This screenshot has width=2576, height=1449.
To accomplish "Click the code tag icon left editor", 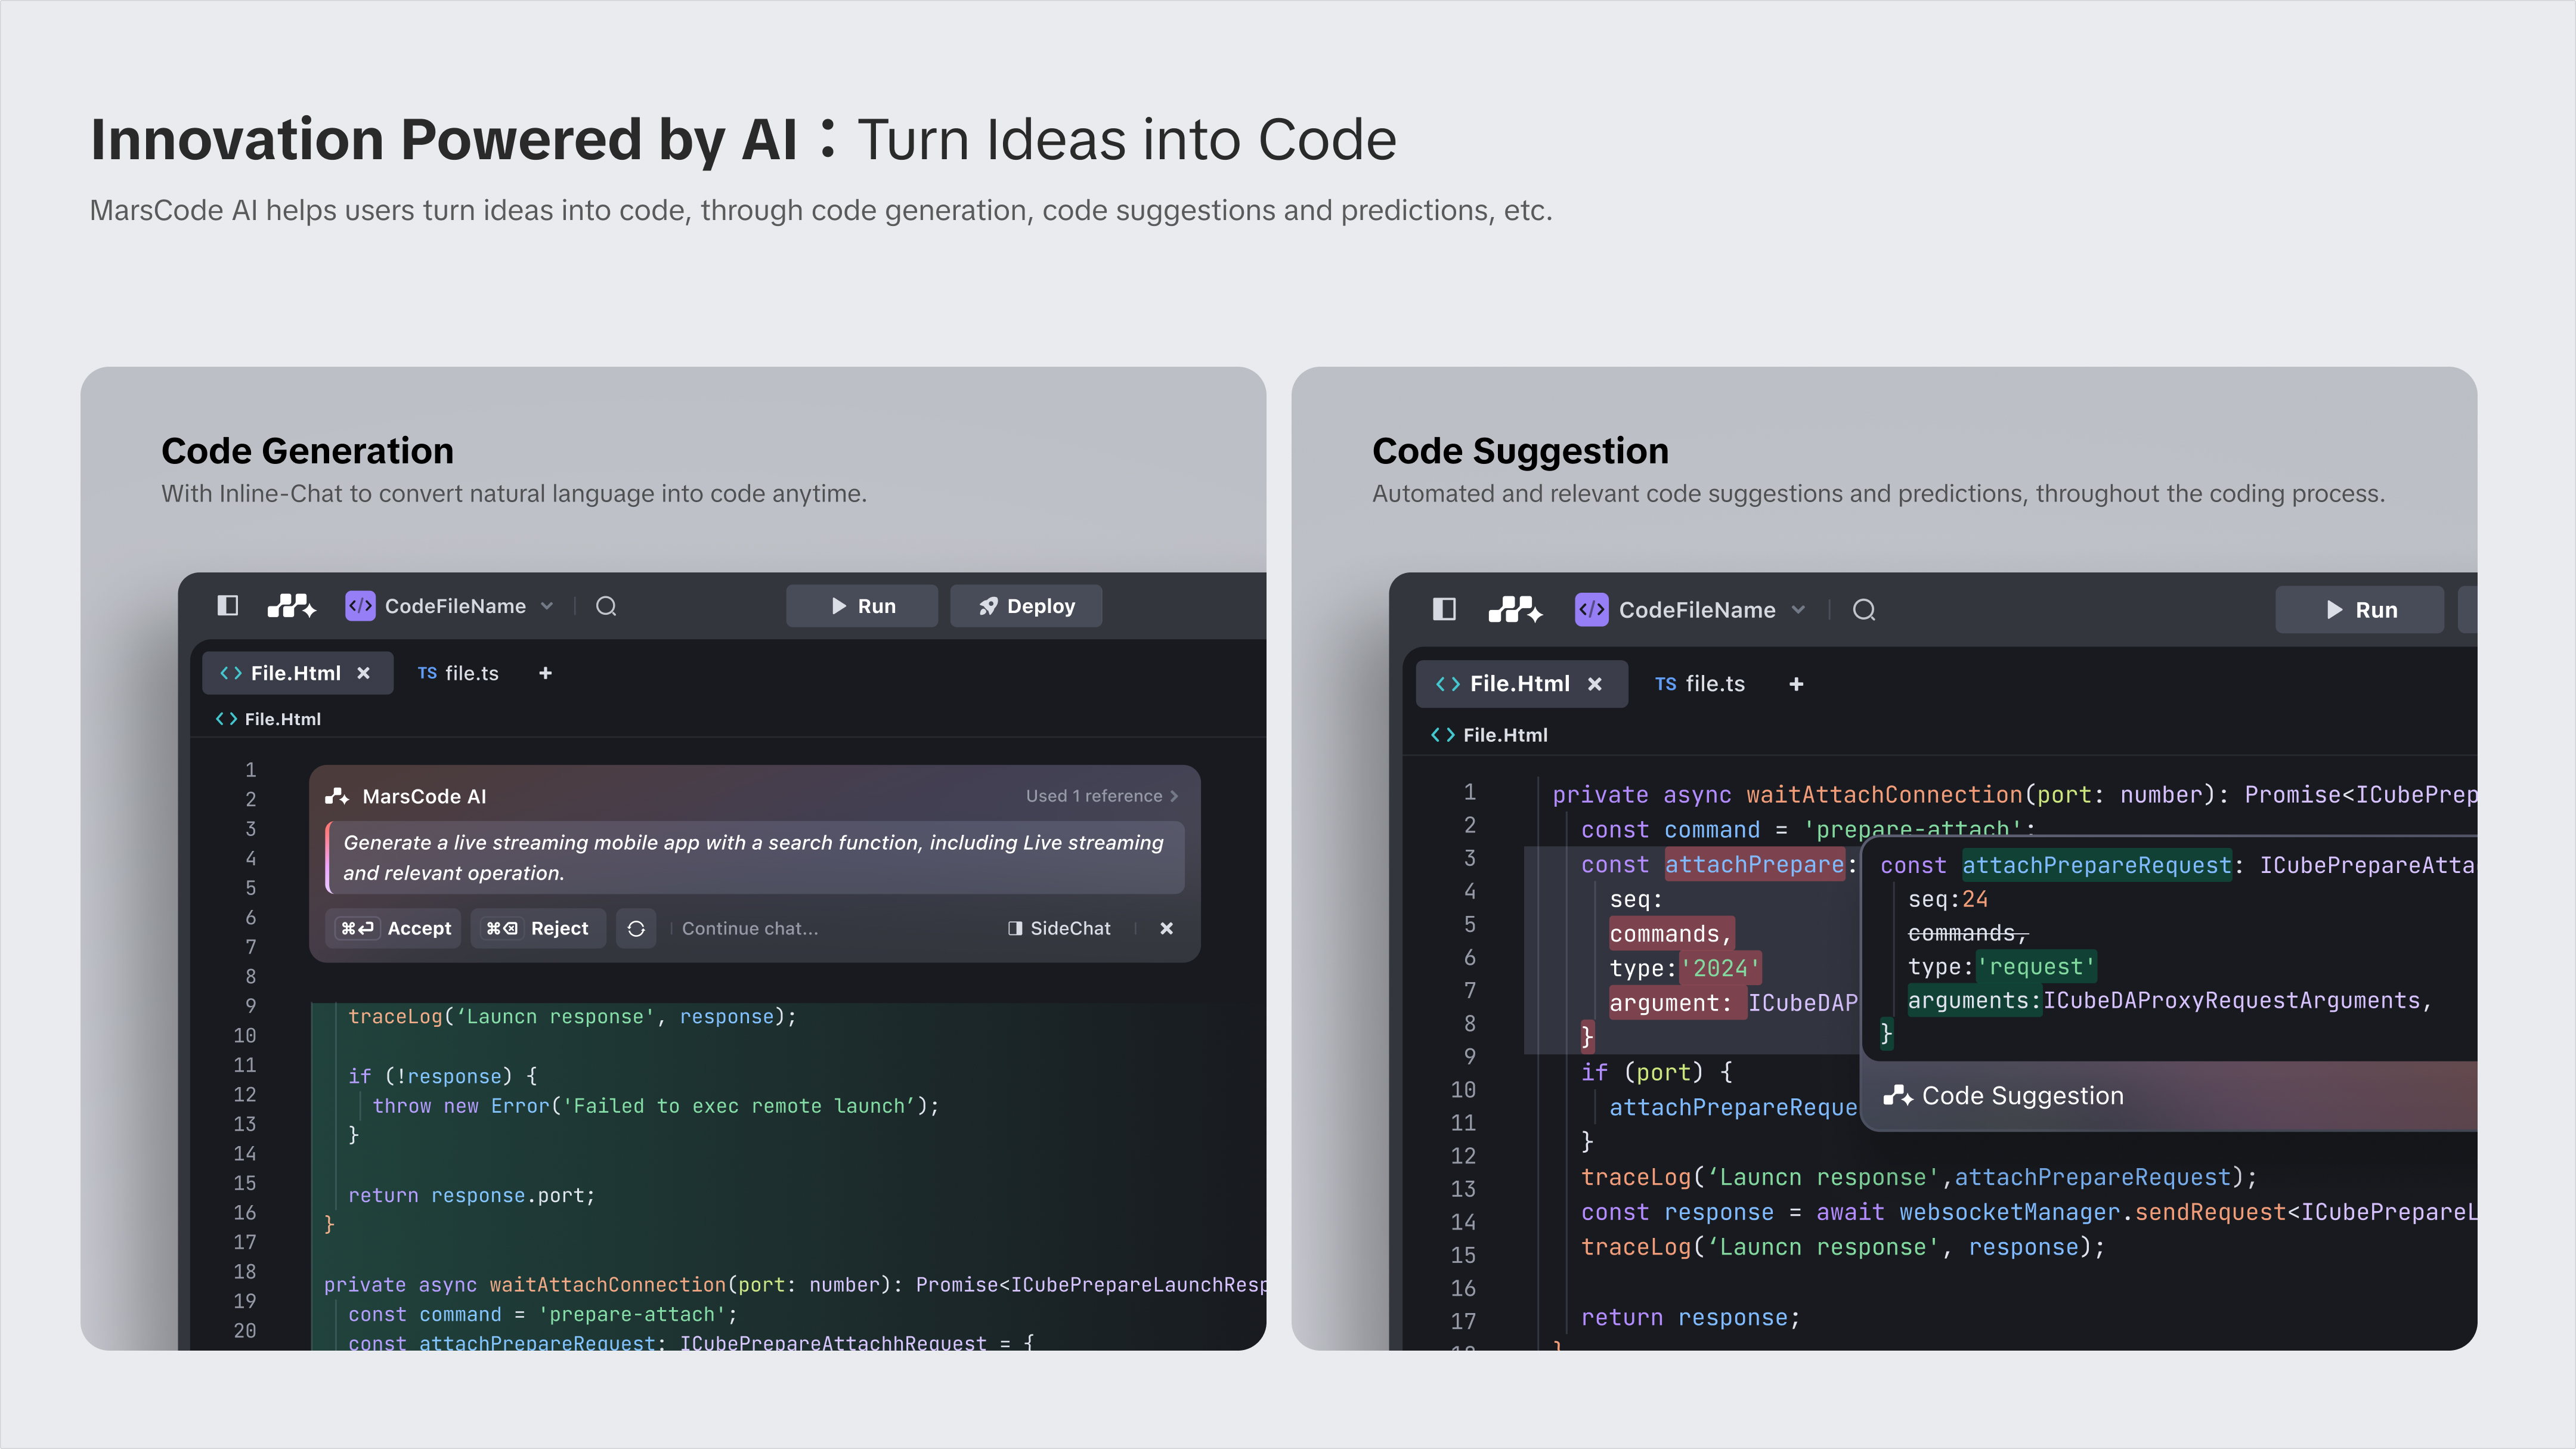I will click(361, 605).
